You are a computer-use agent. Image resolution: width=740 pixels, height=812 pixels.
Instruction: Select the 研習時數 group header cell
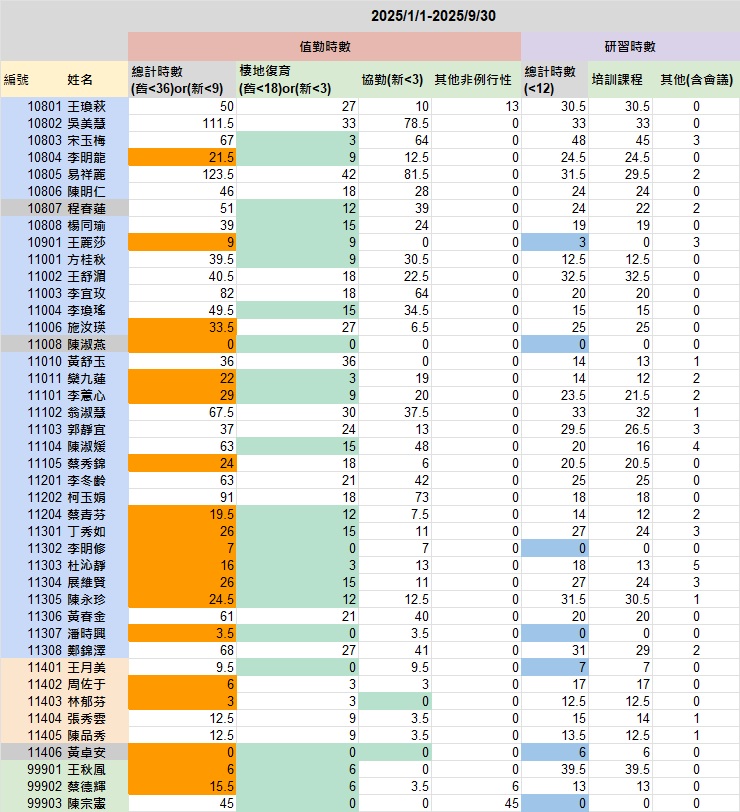click(x=630, y=46)
